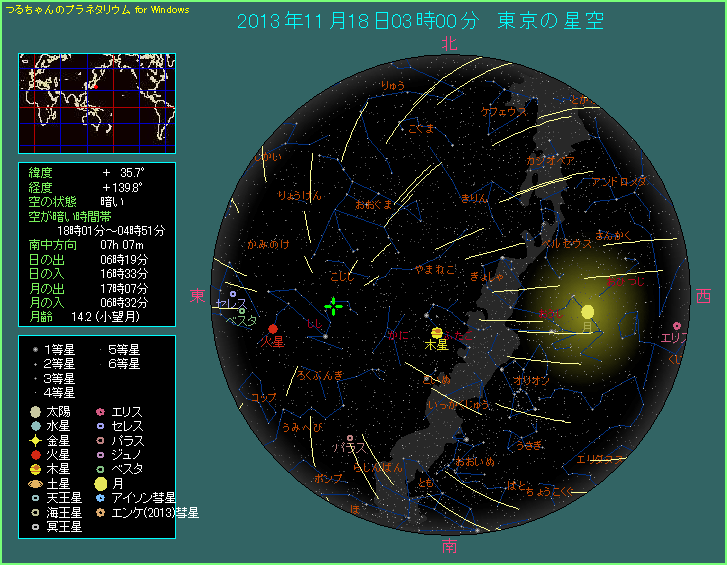Select the Cassiopeia (カシオペア) constellation label
The width and height of the screenshot is (727, 565).
pyautogui.click(x=550, y=160)
